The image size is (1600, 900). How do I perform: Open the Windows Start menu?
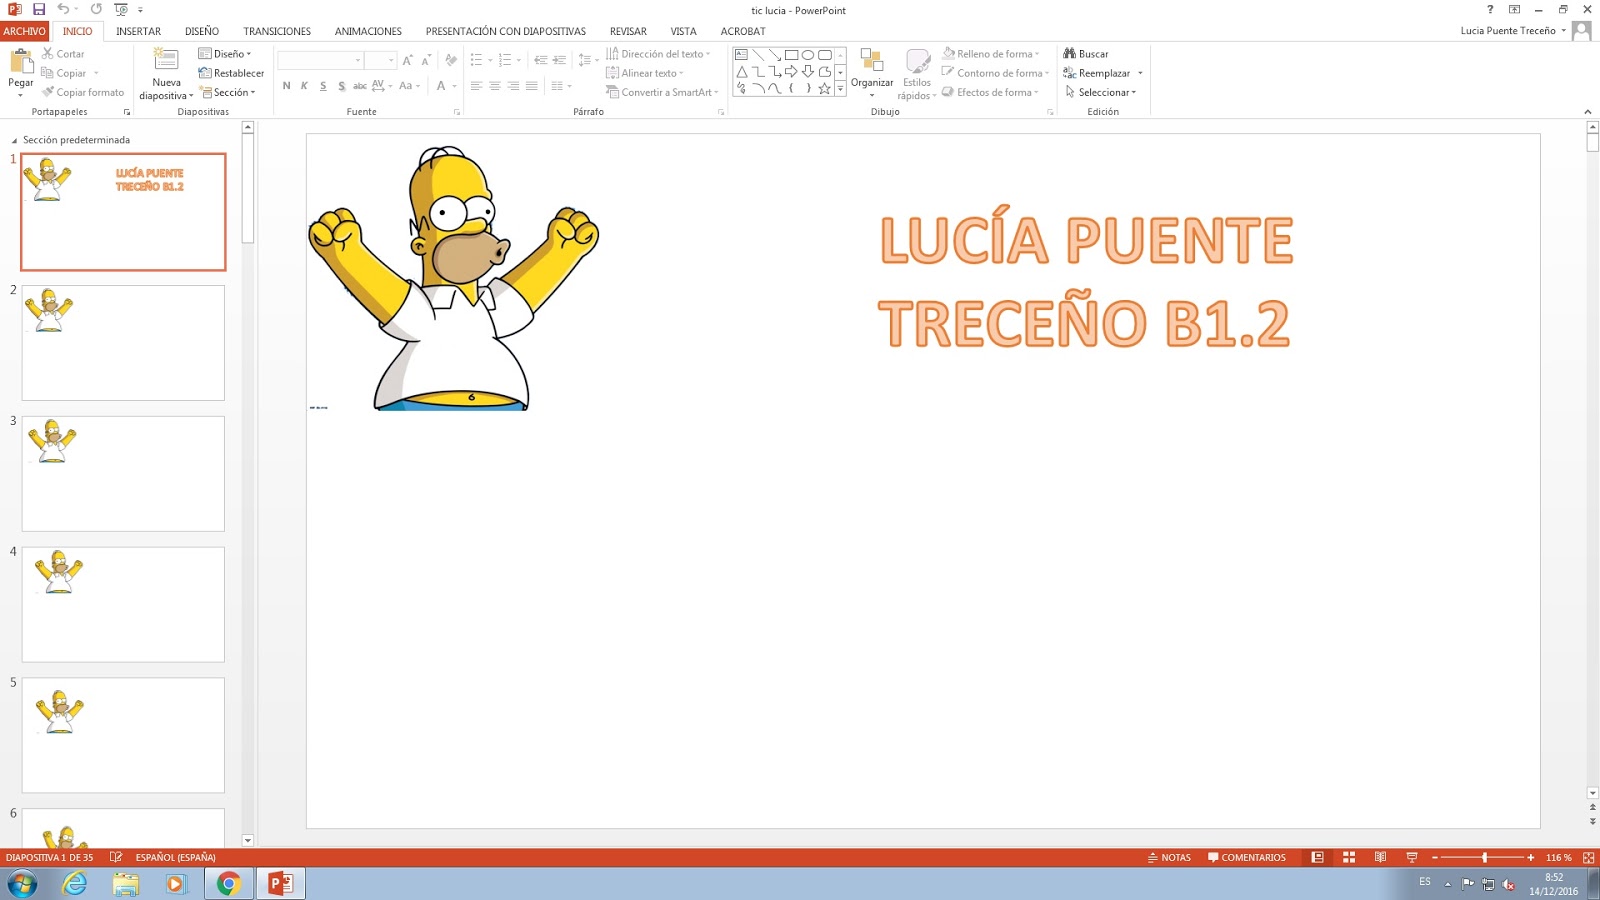[22, 883]
